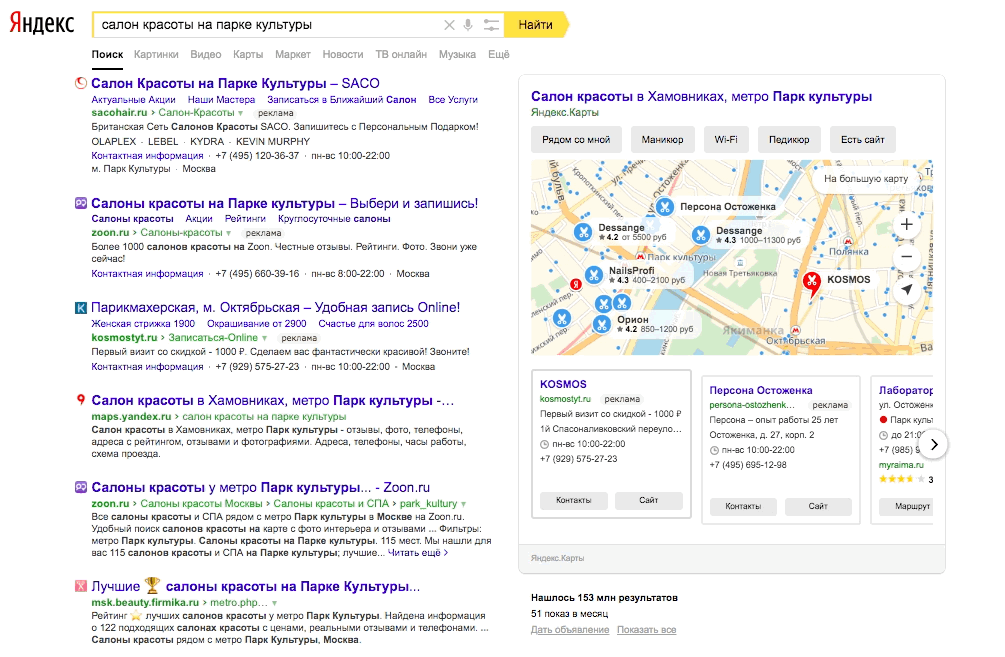
Task: Click firmika favicon icon
Action: click(x=81, y=586)
